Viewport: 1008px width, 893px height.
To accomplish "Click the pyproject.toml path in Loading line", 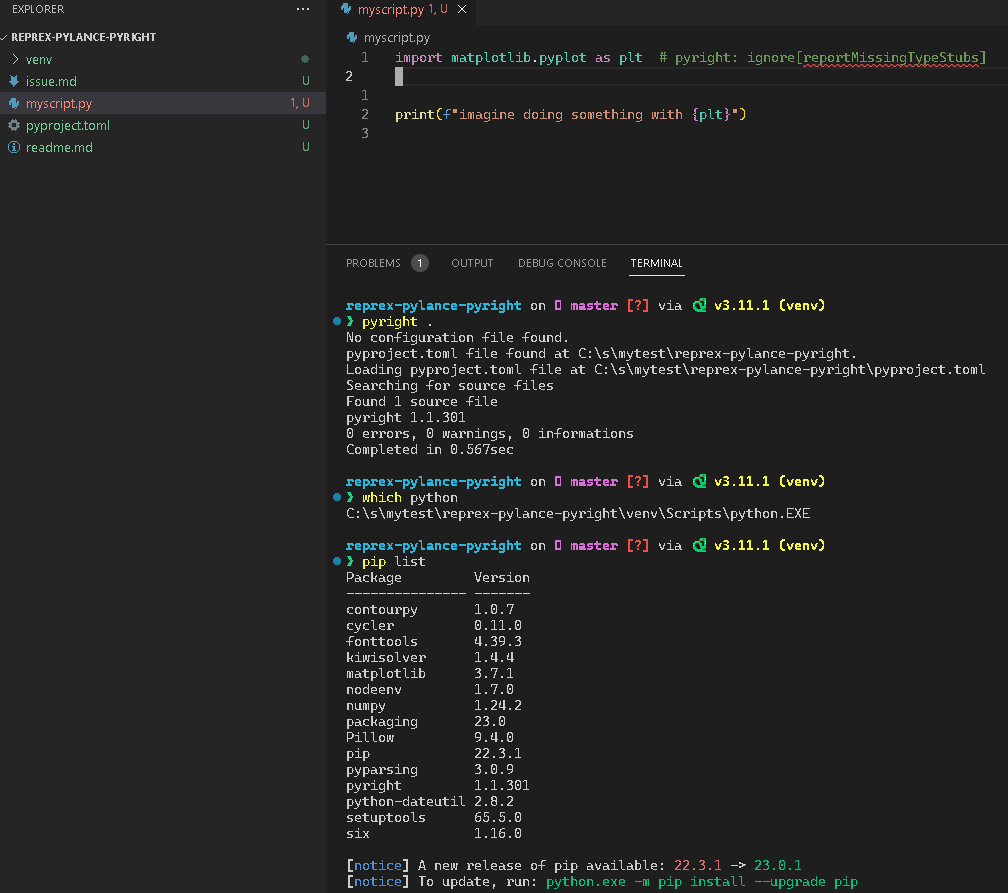I will pos(789,370).
